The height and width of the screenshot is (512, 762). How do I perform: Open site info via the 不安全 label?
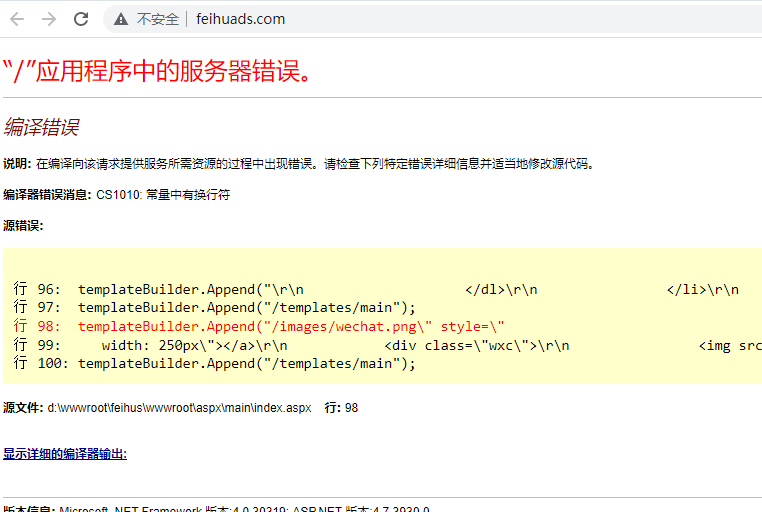tap(158, 19)
